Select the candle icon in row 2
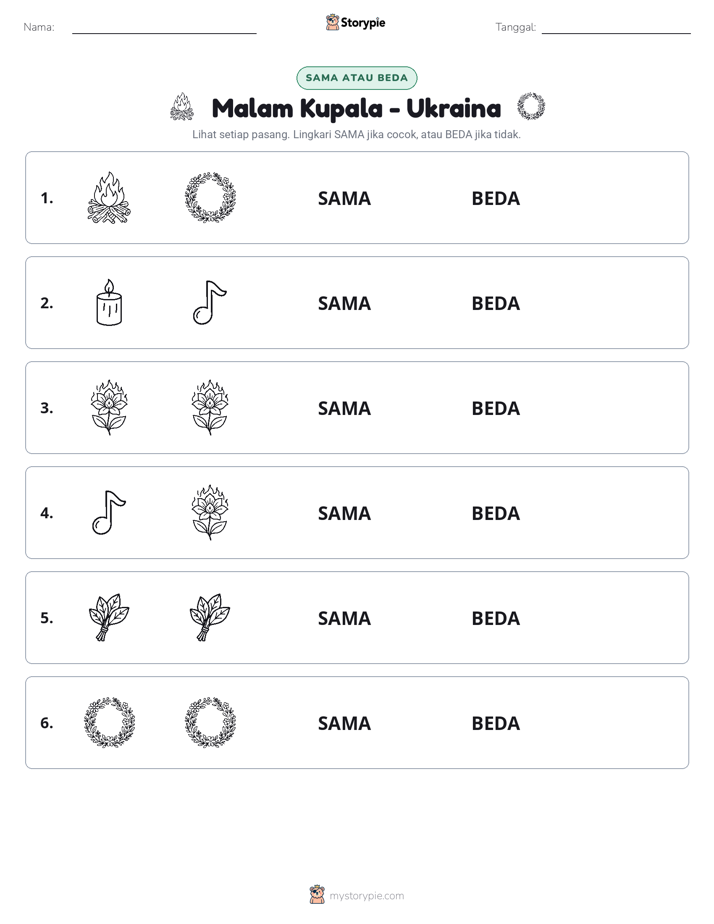The image size is (714, 924). pyautogui.click(x=109, y=302)
